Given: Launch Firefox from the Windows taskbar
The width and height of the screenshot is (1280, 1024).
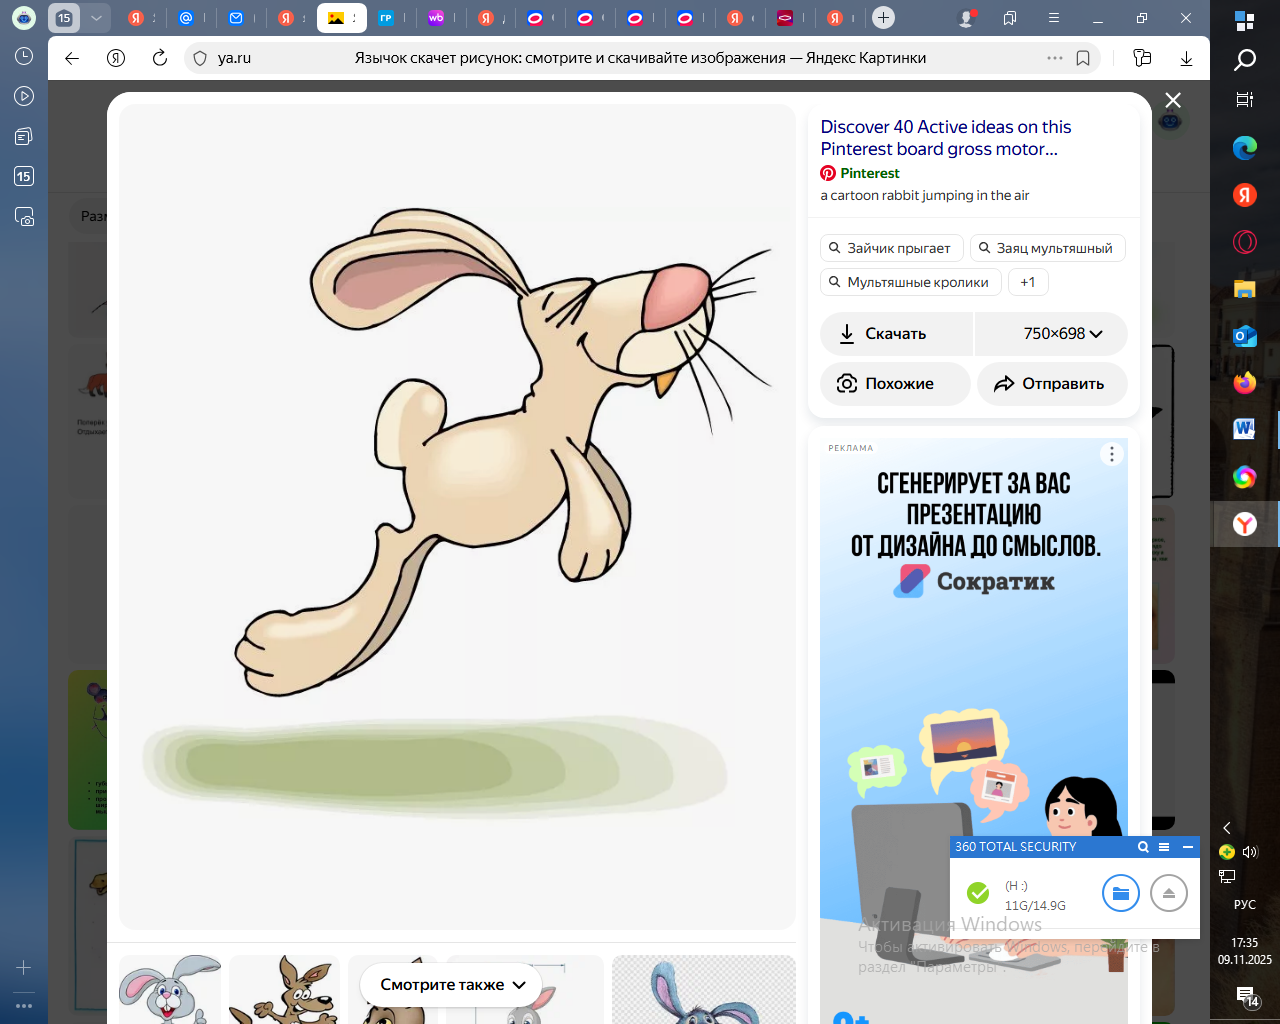Looking at the screenshot, I should (1244, 383).
